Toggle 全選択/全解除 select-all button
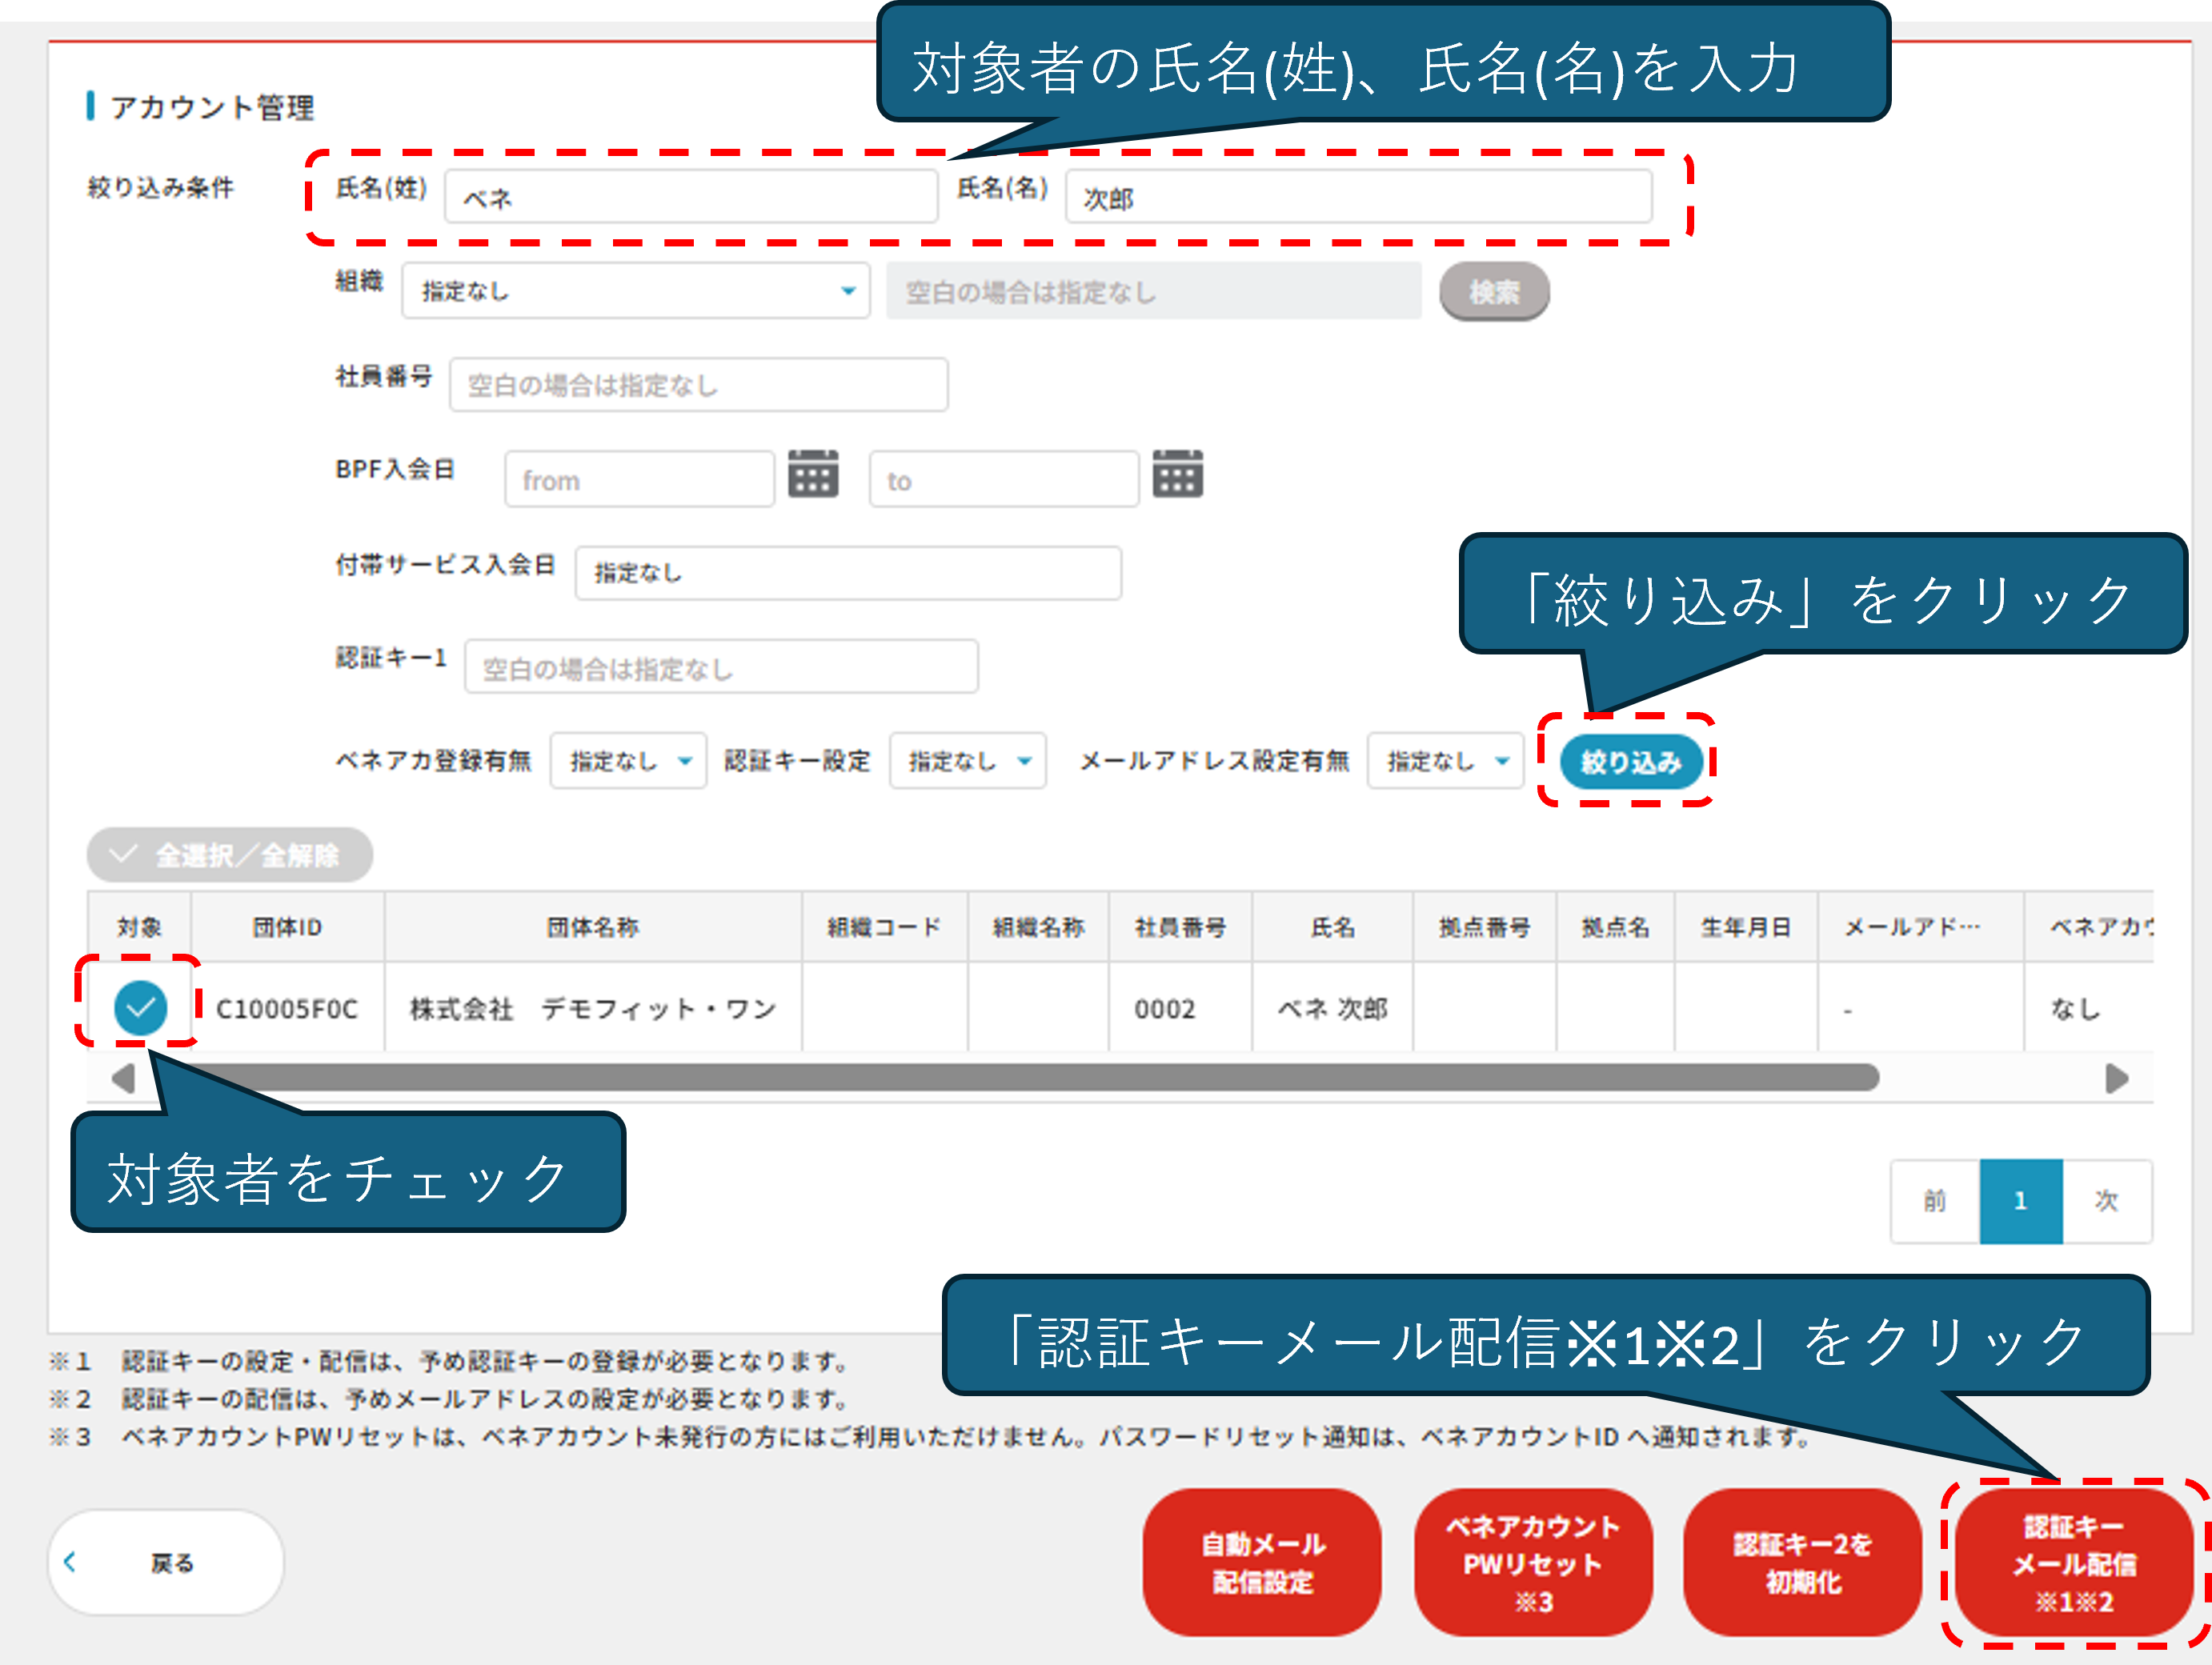 point(230,855)
